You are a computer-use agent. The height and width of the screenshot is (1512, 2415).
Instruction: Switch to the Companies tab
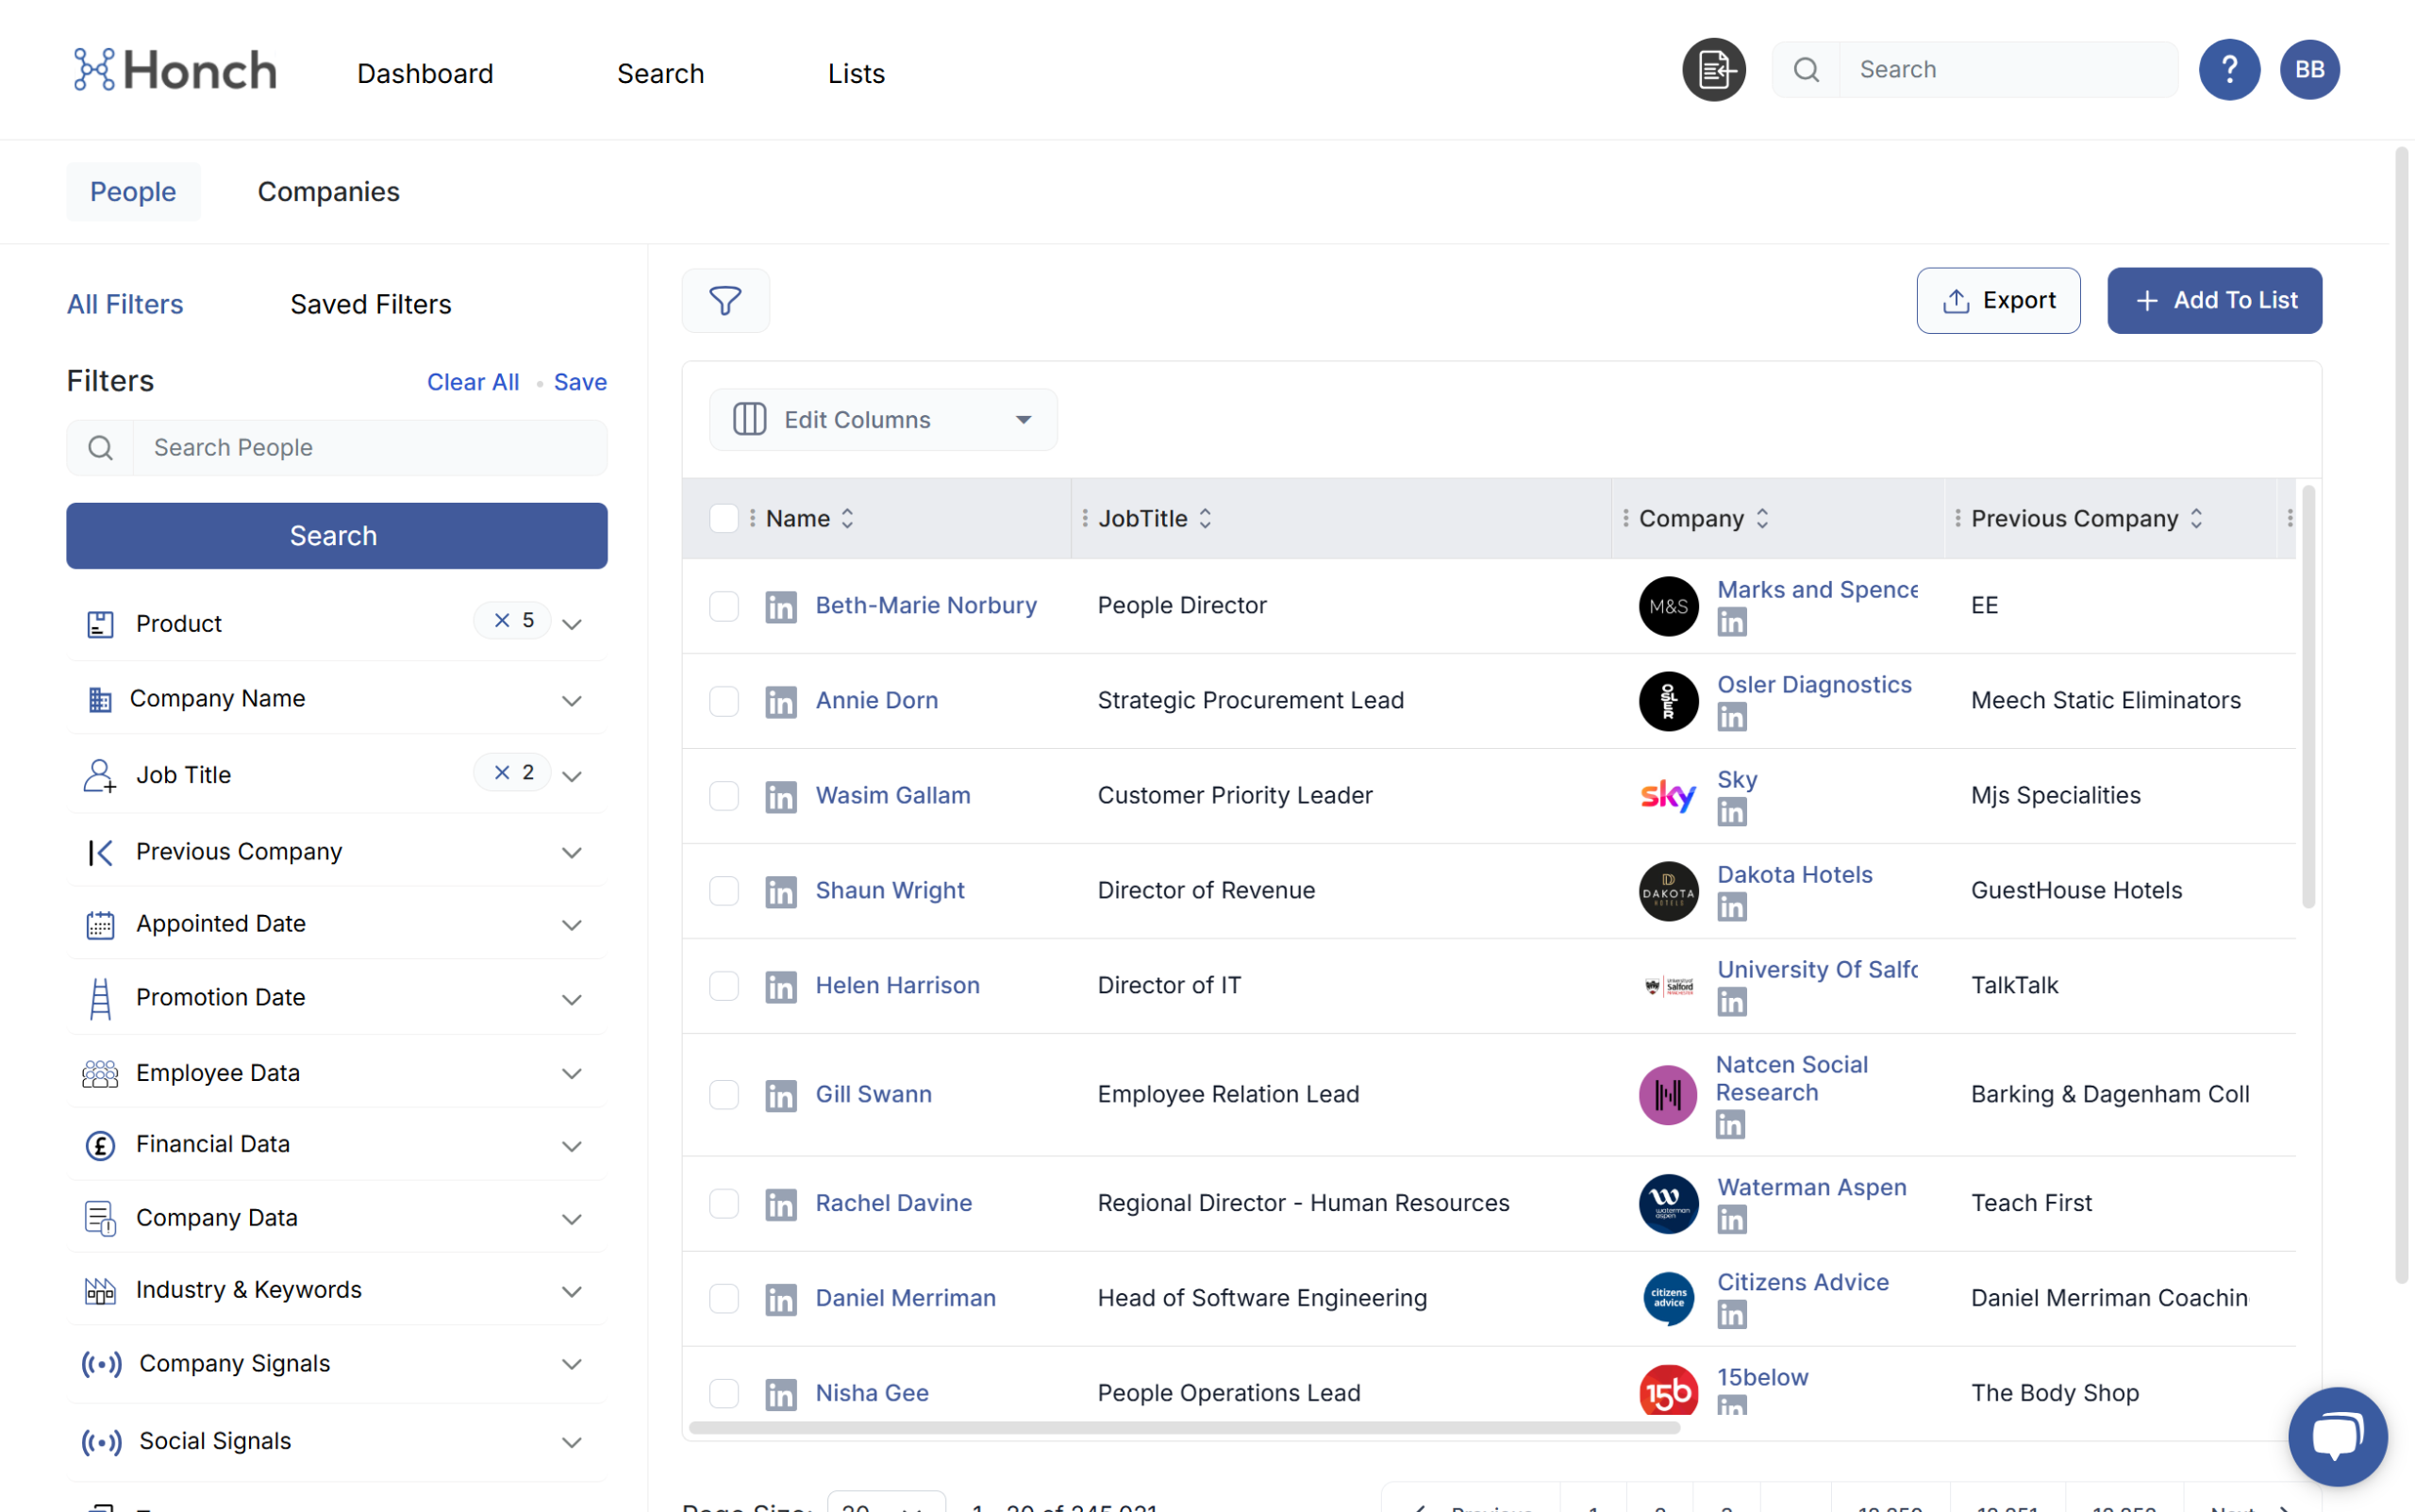pyautogui.click(x=328, y=192)
